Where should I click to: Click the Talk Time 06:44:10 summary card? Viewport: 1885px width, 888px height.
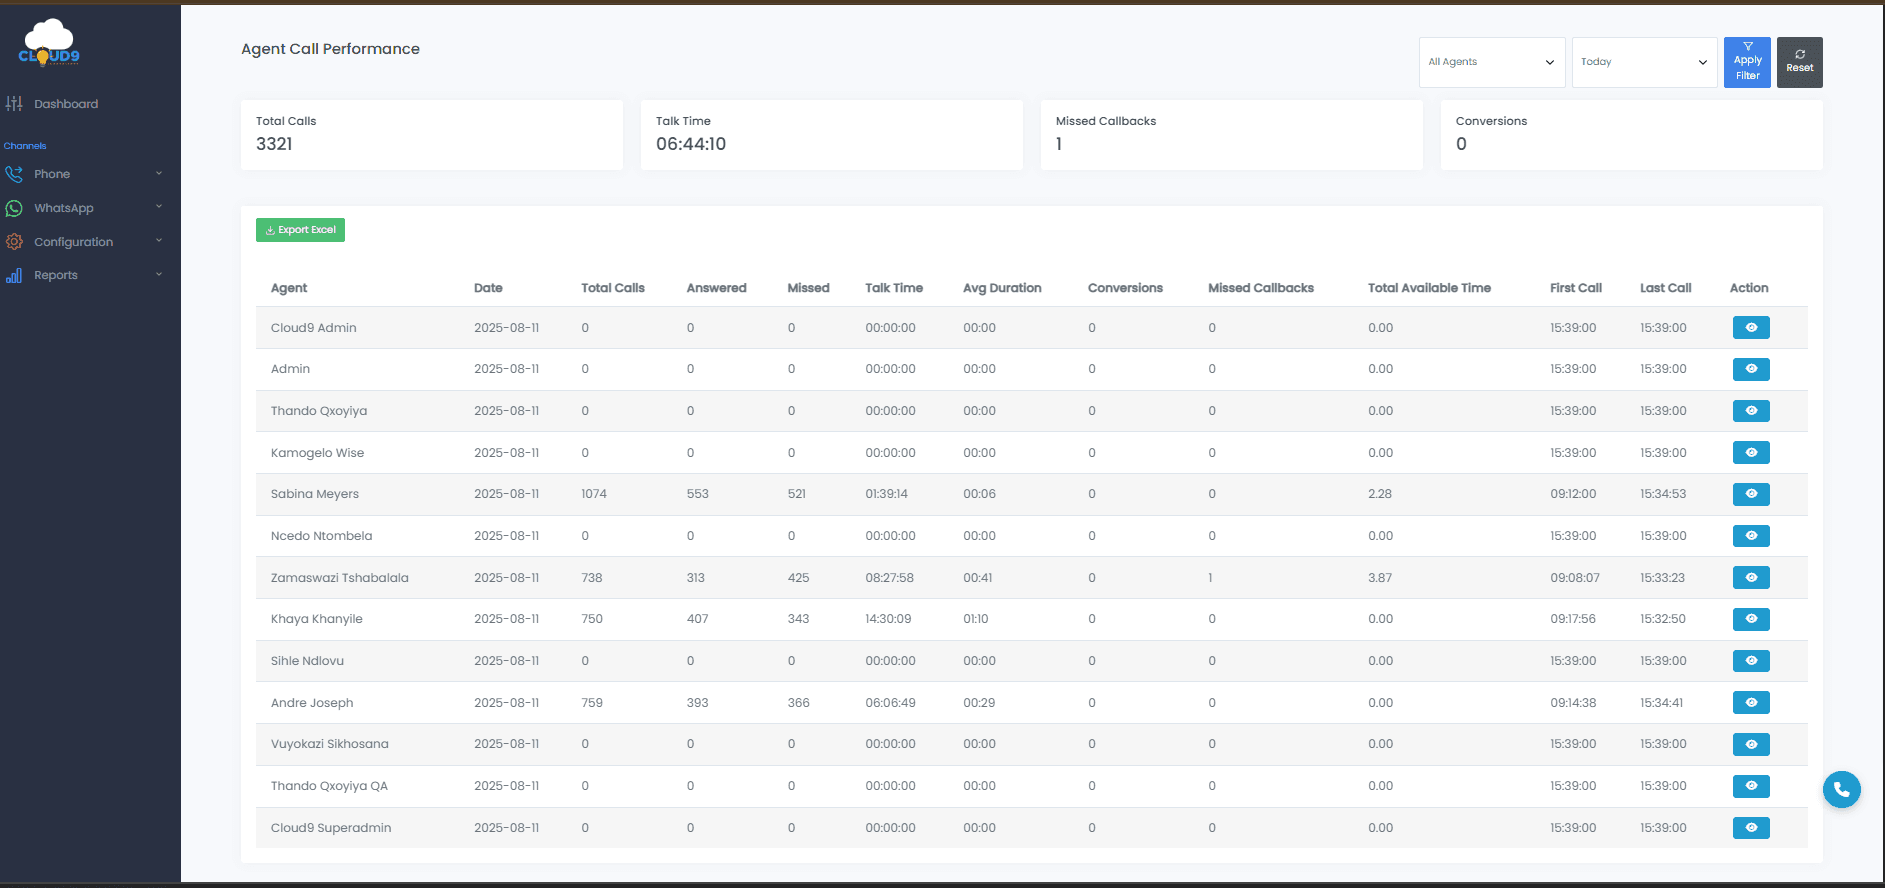pyautogui.click(x=831, y=135)
